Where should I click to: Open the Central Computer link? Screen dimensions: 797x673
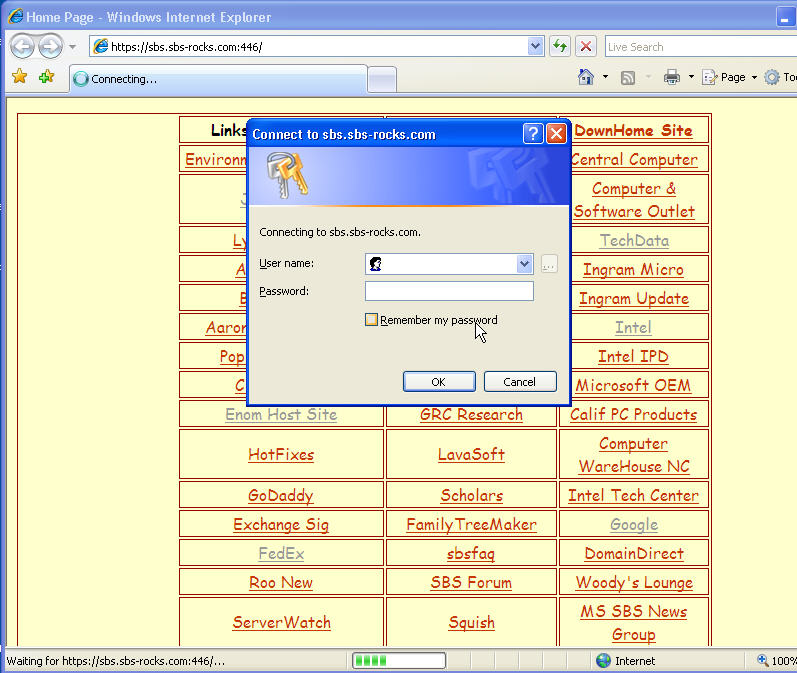(634, 160)
